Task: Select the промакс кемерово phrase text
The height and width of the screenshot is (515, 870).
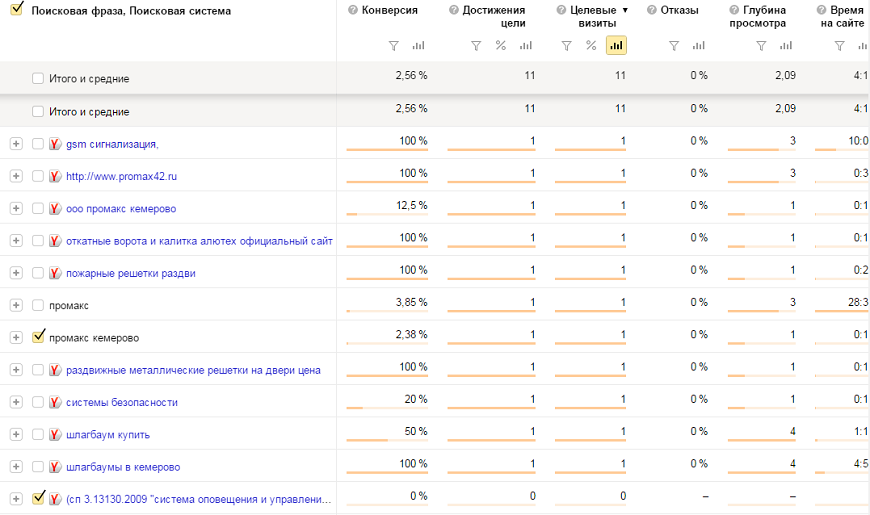Action: pos(94,338)
